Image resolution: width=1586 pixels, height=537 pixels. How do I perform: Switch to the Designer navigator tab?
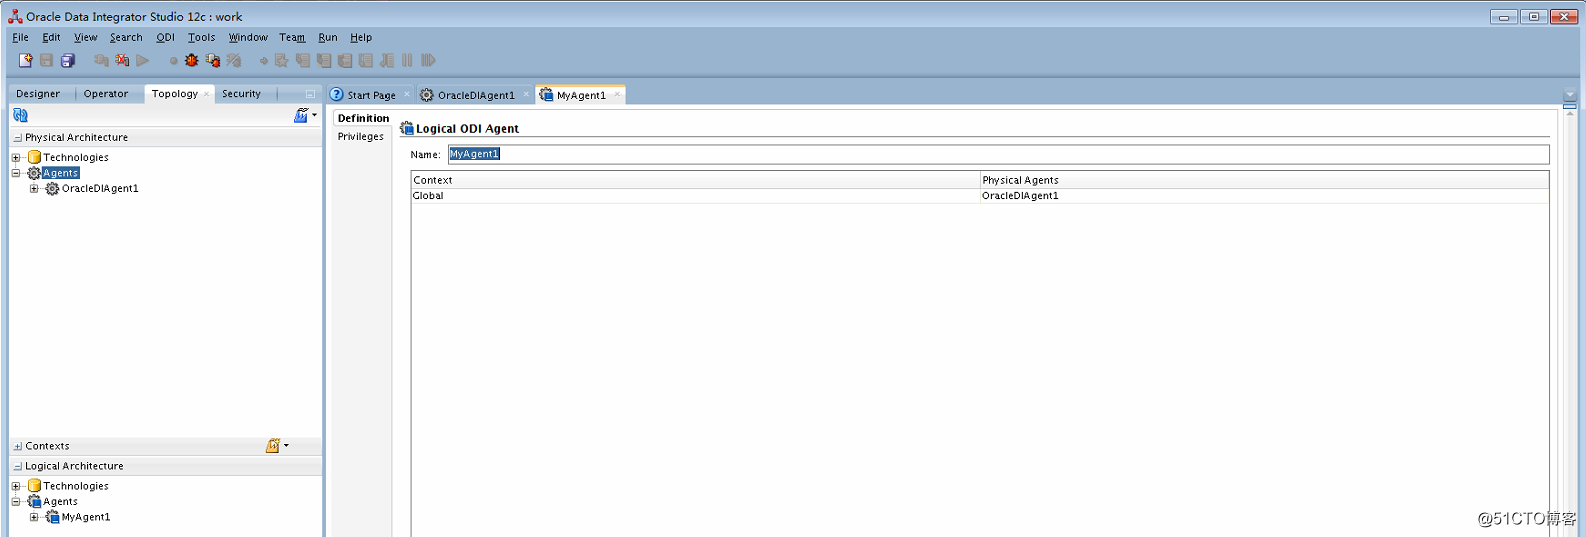(38, 94)
